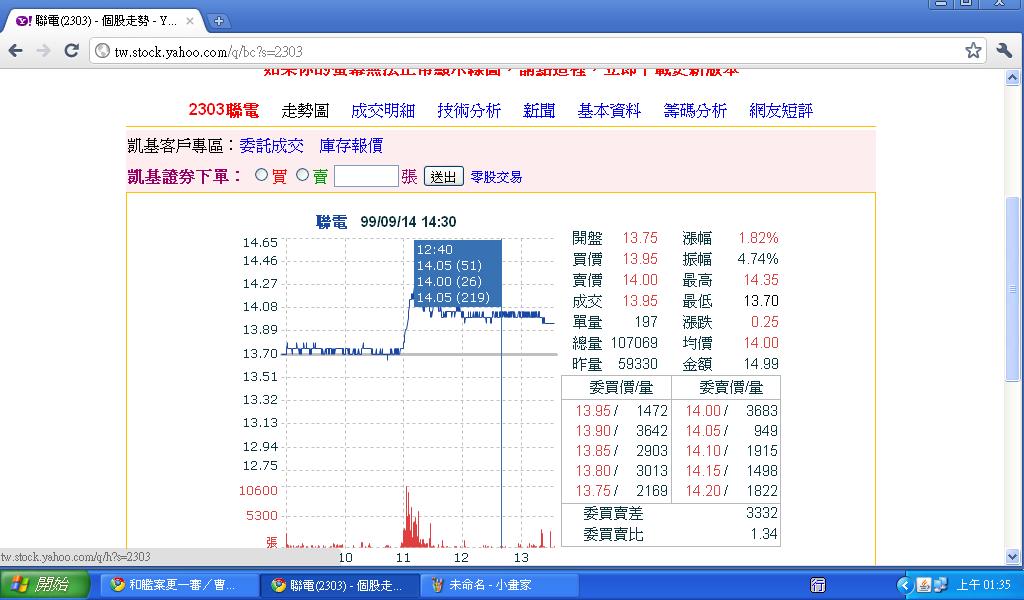This screenshot has height=600, width=1024.
Task: Select the 買 buy radio button
Action: coord(261,175)
